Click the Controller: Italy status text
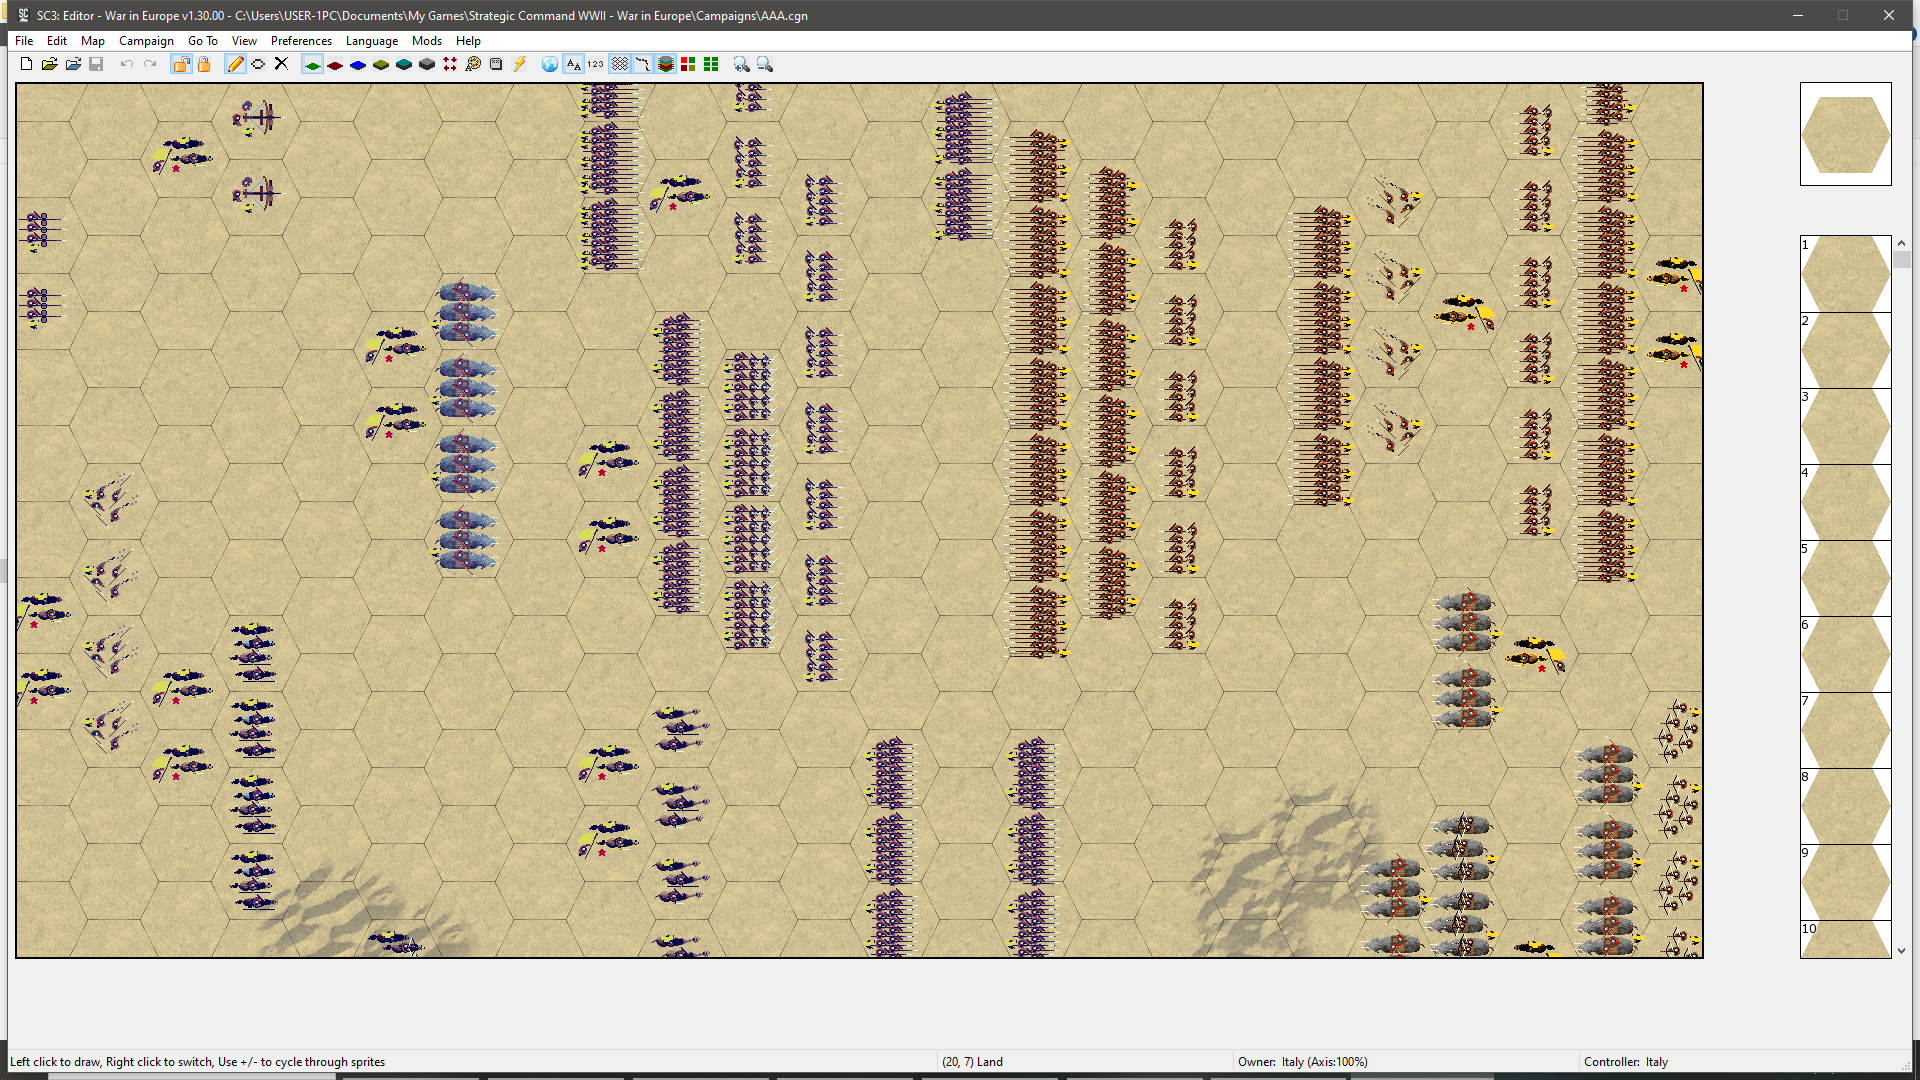The width and height of the screenshot is (1920, 1080). [x=1626, y=1062]
